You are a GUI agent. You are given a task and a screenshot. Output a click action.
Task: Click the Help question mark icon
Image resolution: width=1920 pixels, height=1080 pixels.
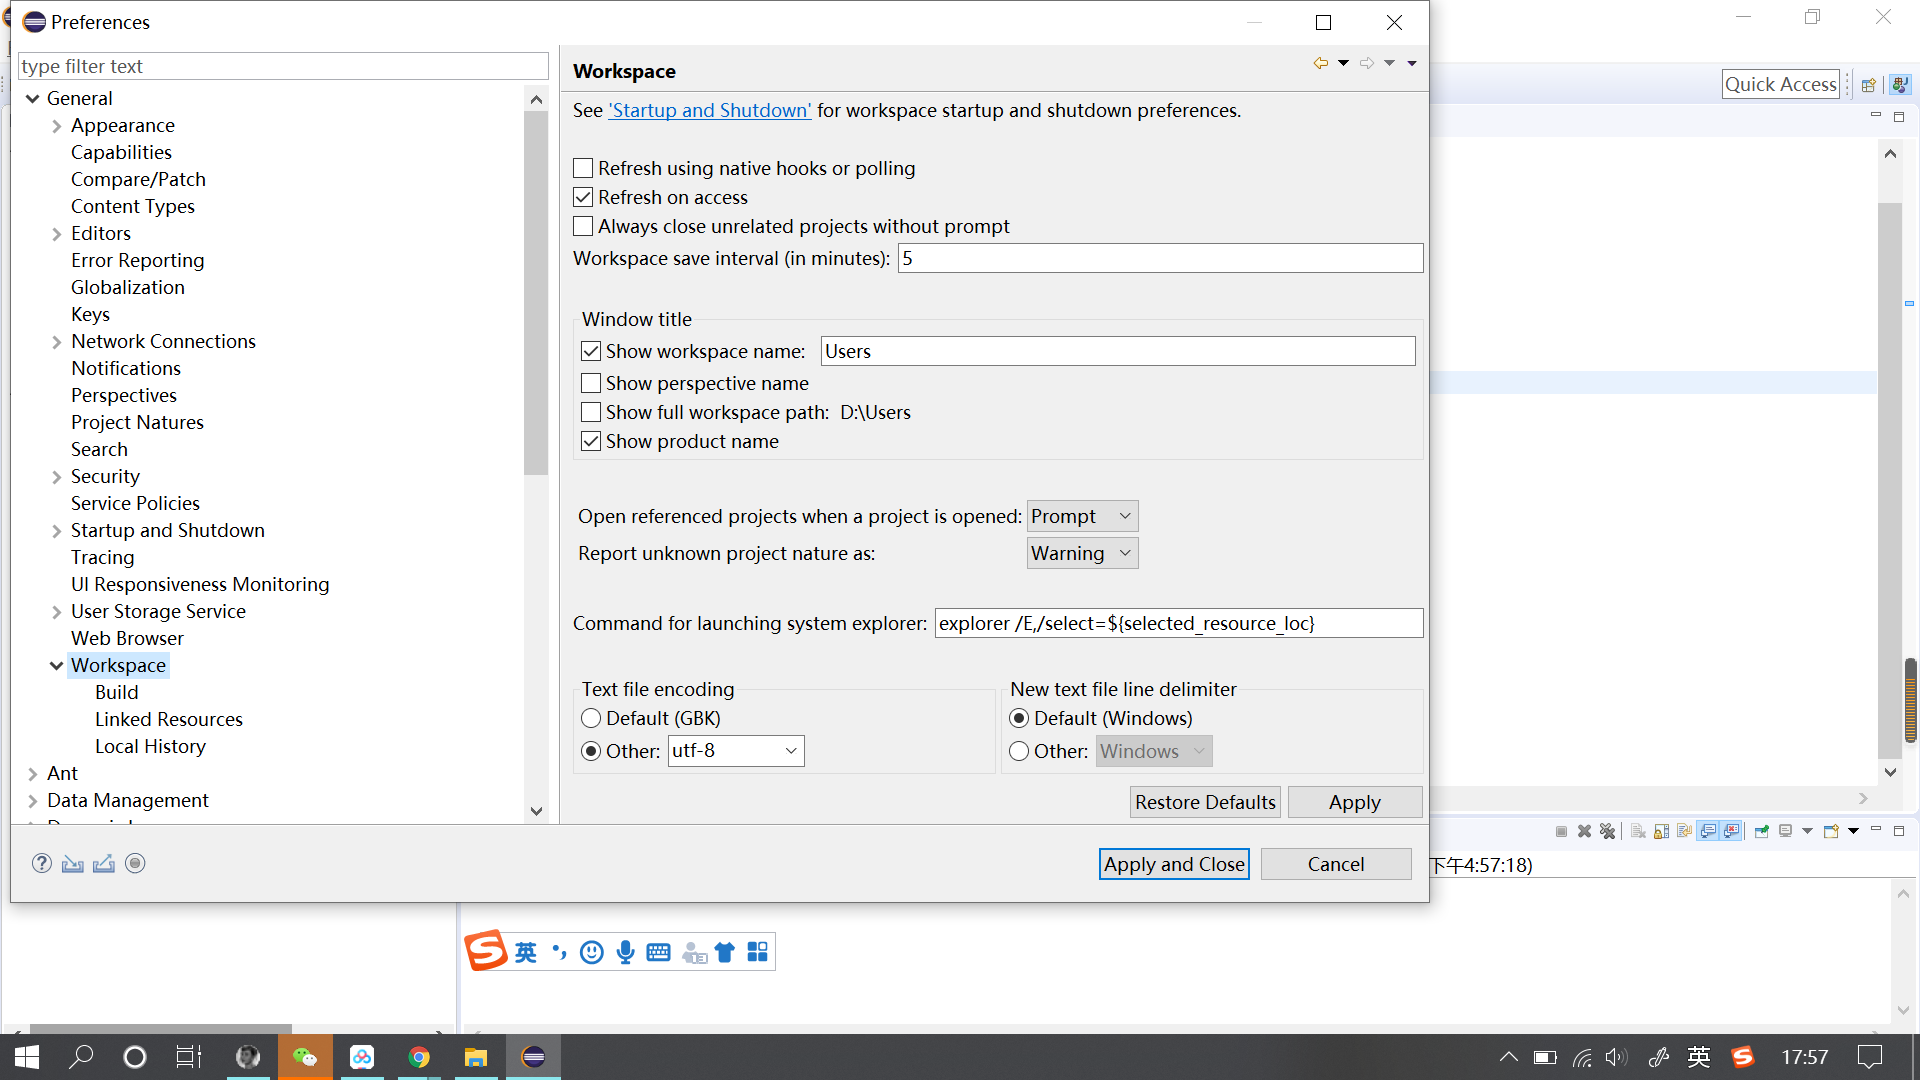(x=41, y=863)
